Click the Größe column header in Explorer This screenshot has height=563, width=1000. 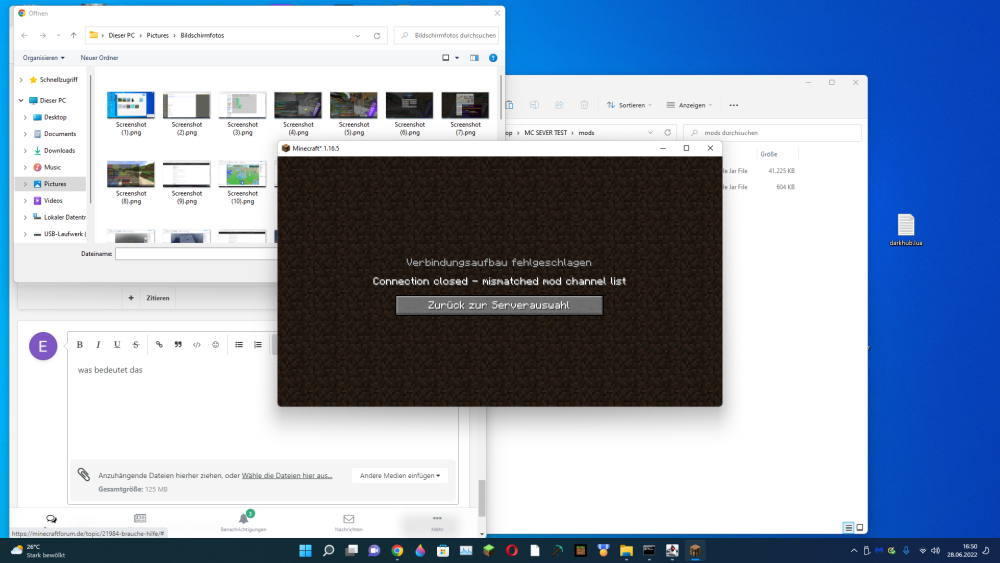(x=768, y=154)
